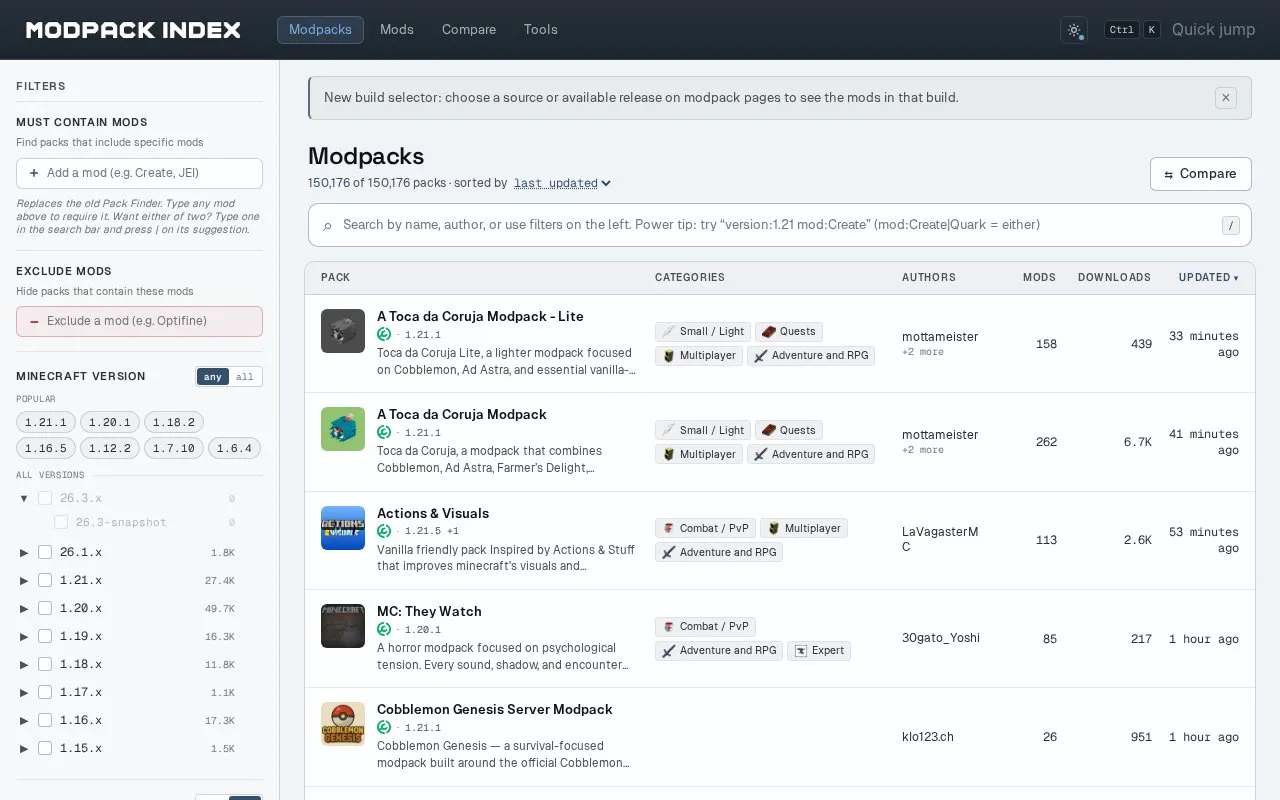Open the mottameister author link in Lite row
Viewport: 1280px width, 800px height.
click(940, 337)
